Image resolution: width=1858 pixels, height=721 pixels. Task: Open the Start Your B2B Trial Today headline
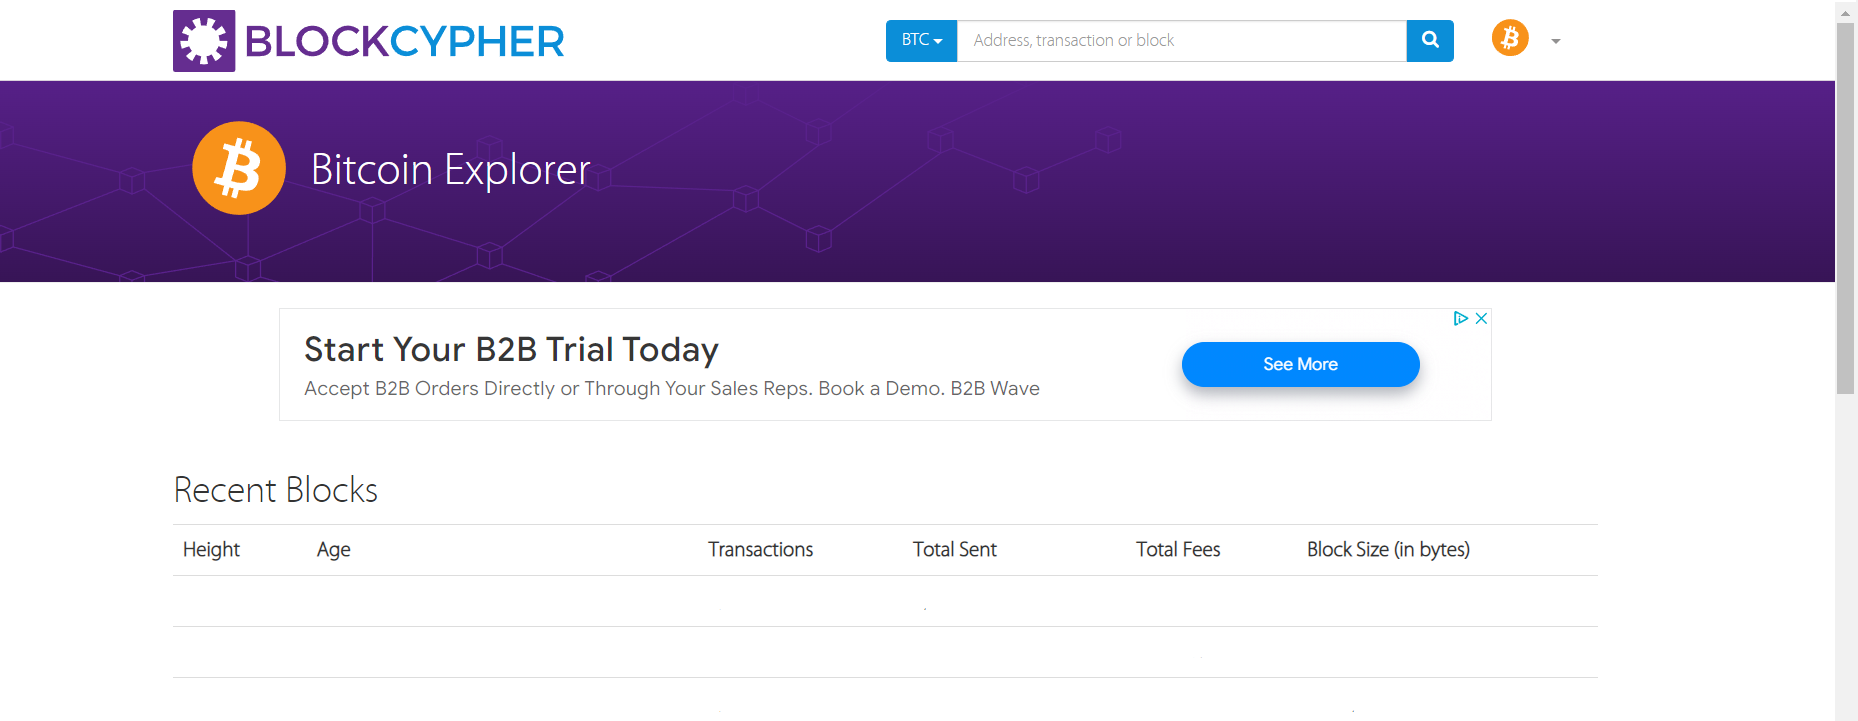(x=511, y=350)
